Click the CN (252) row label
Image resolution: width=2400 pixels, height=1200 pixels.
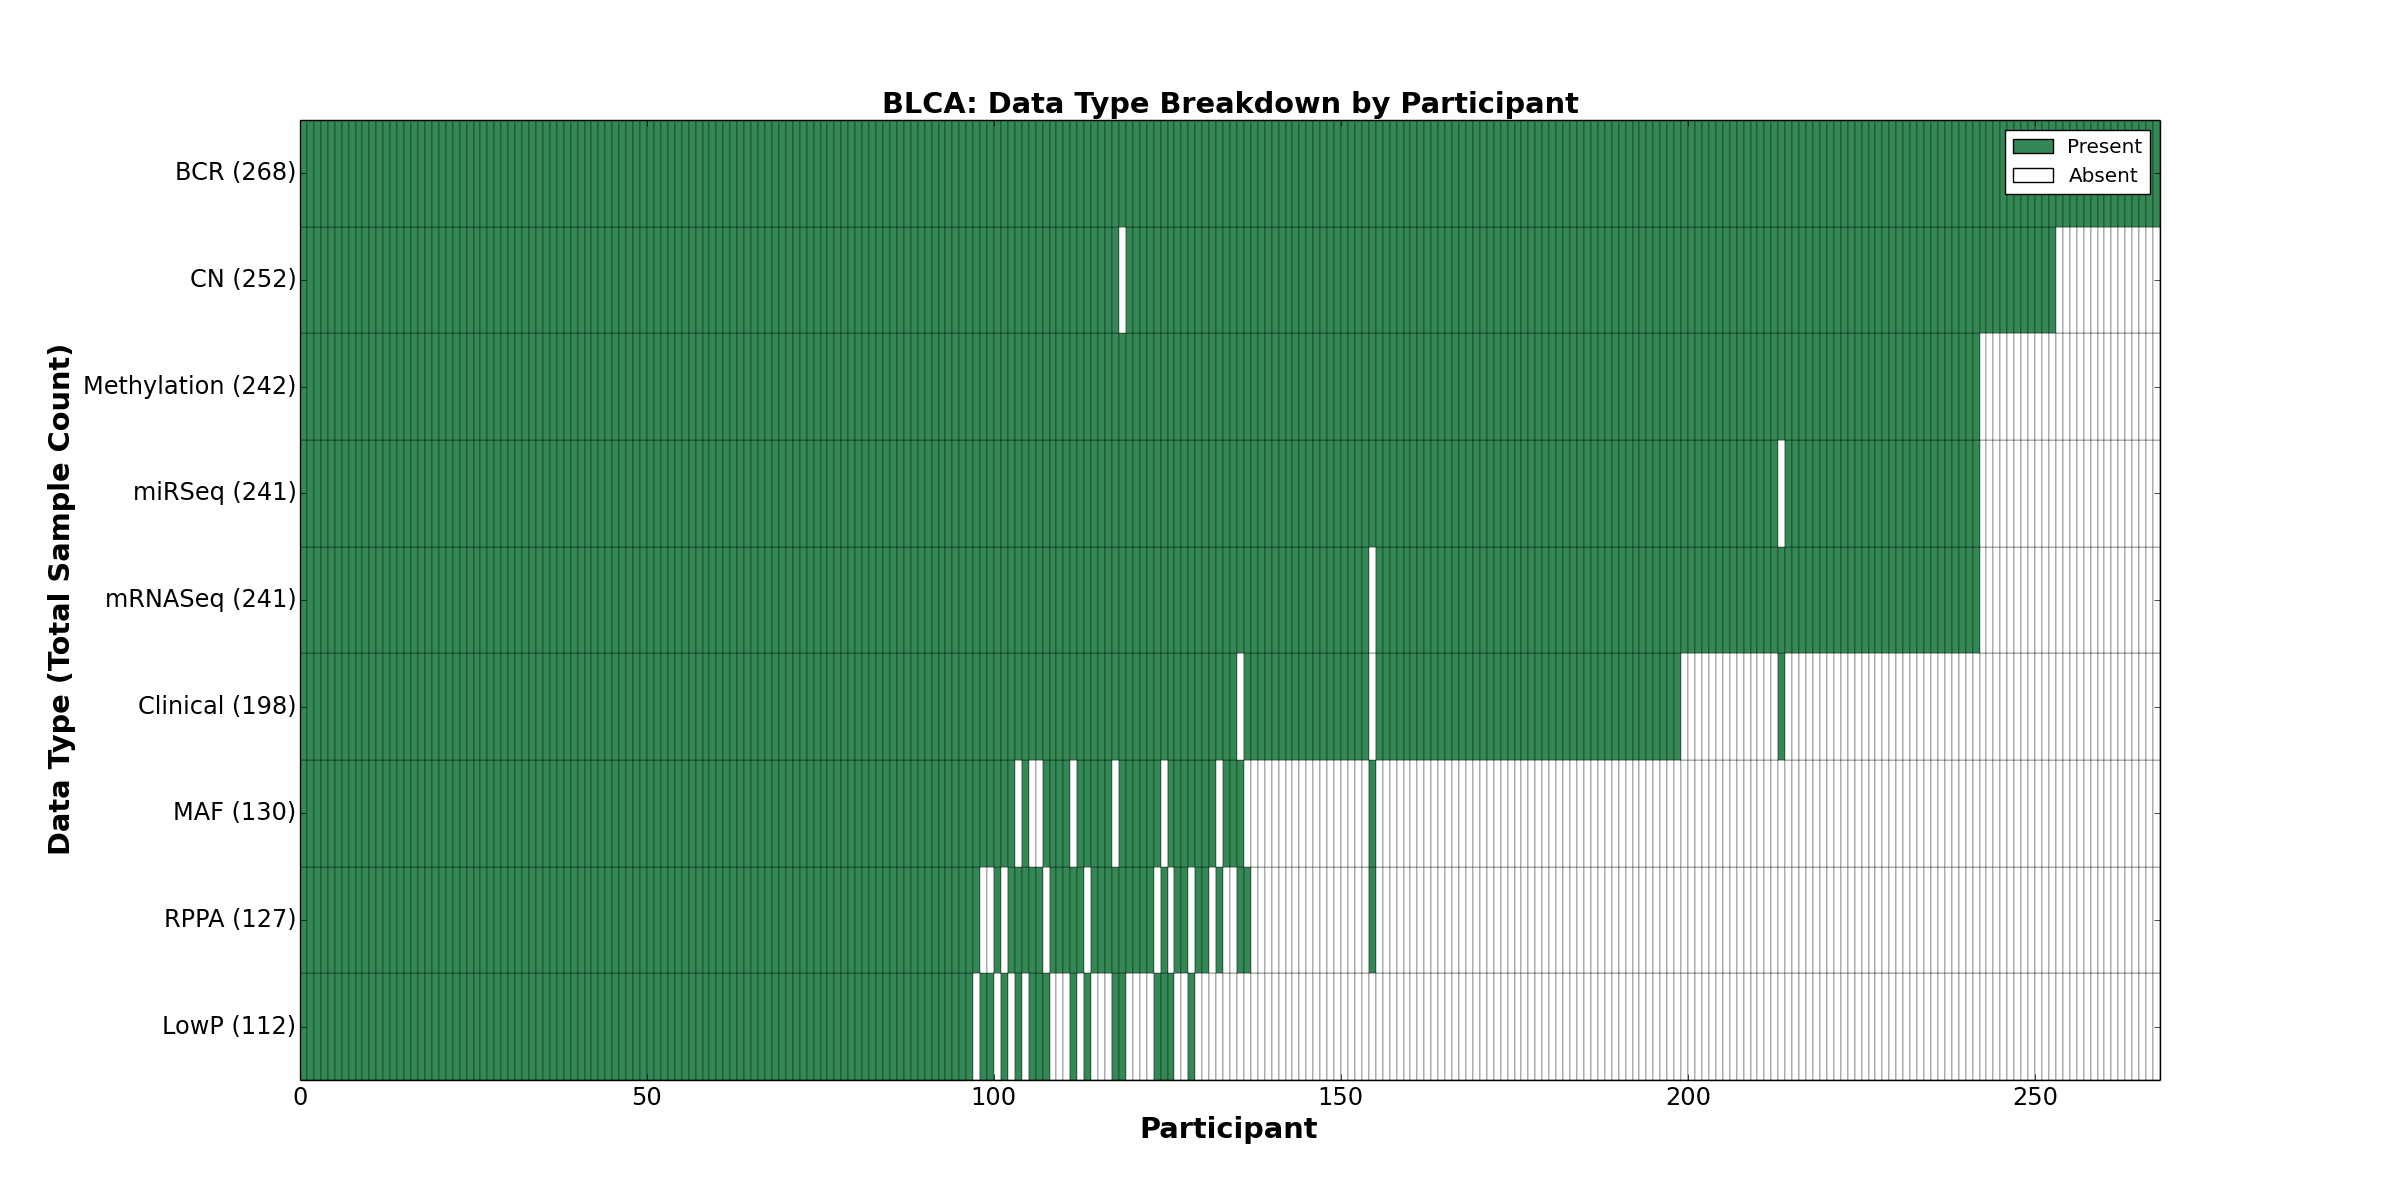tap(243, 279)
